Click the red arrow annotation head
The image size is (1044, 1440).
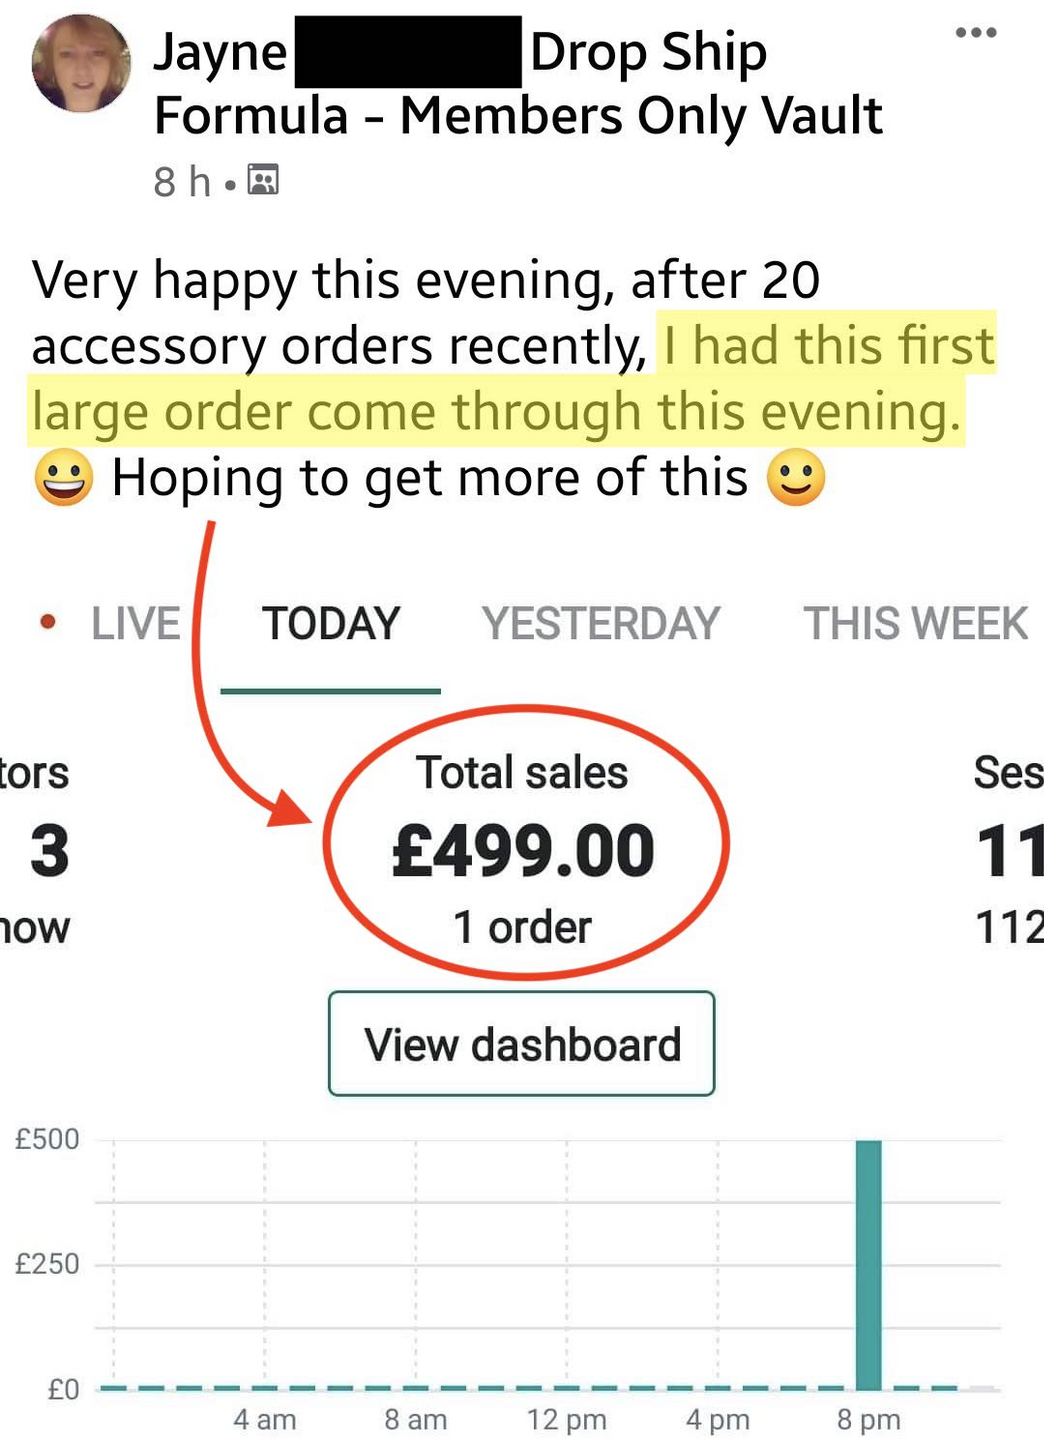click(289, 810)
